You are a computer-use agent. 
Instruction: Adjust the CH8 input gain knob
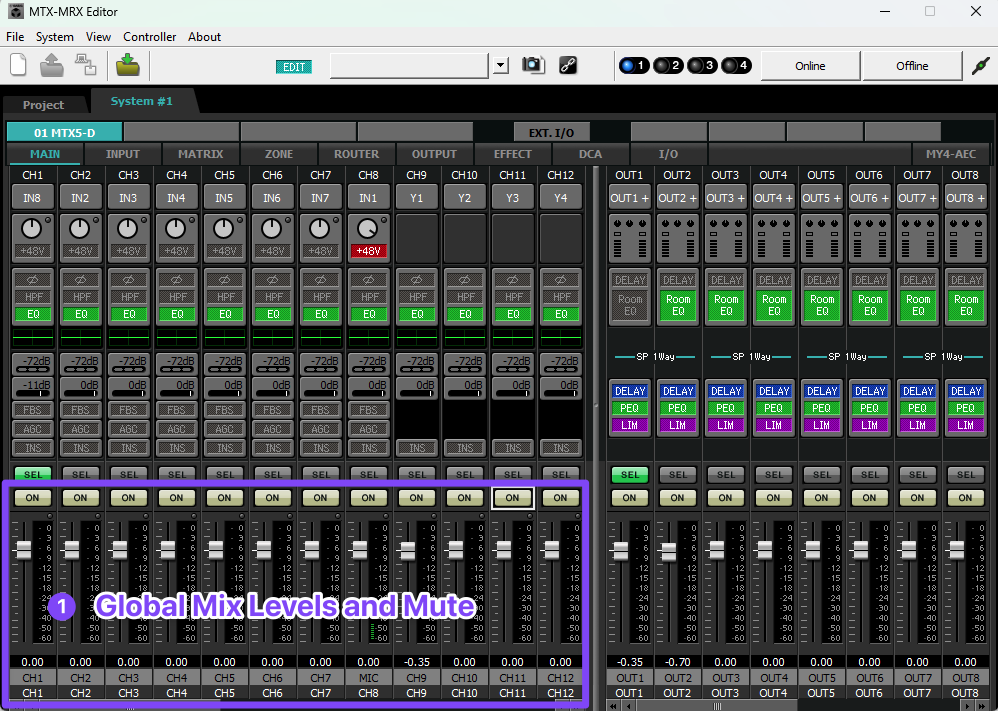367,229
